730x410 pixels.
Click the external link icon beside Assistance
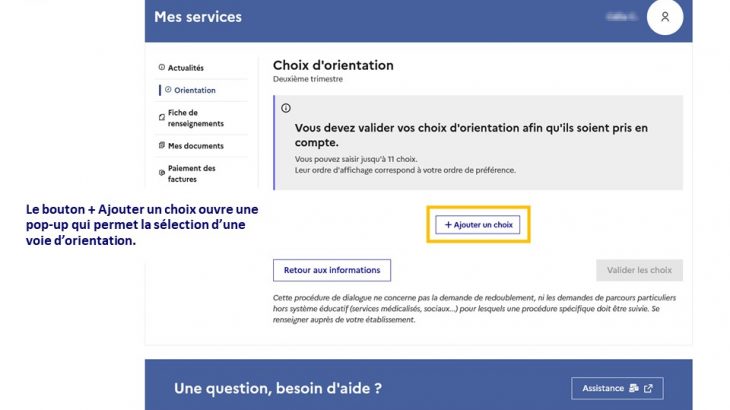pos(648,388)
